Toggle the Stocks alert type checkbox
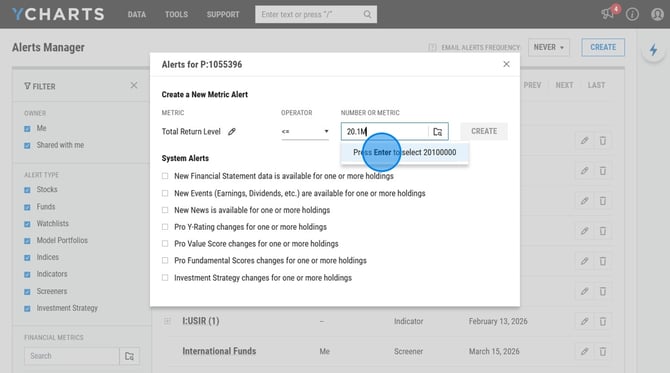The width and height of the screenshot is (670, 373). click(x=27, y=190)
